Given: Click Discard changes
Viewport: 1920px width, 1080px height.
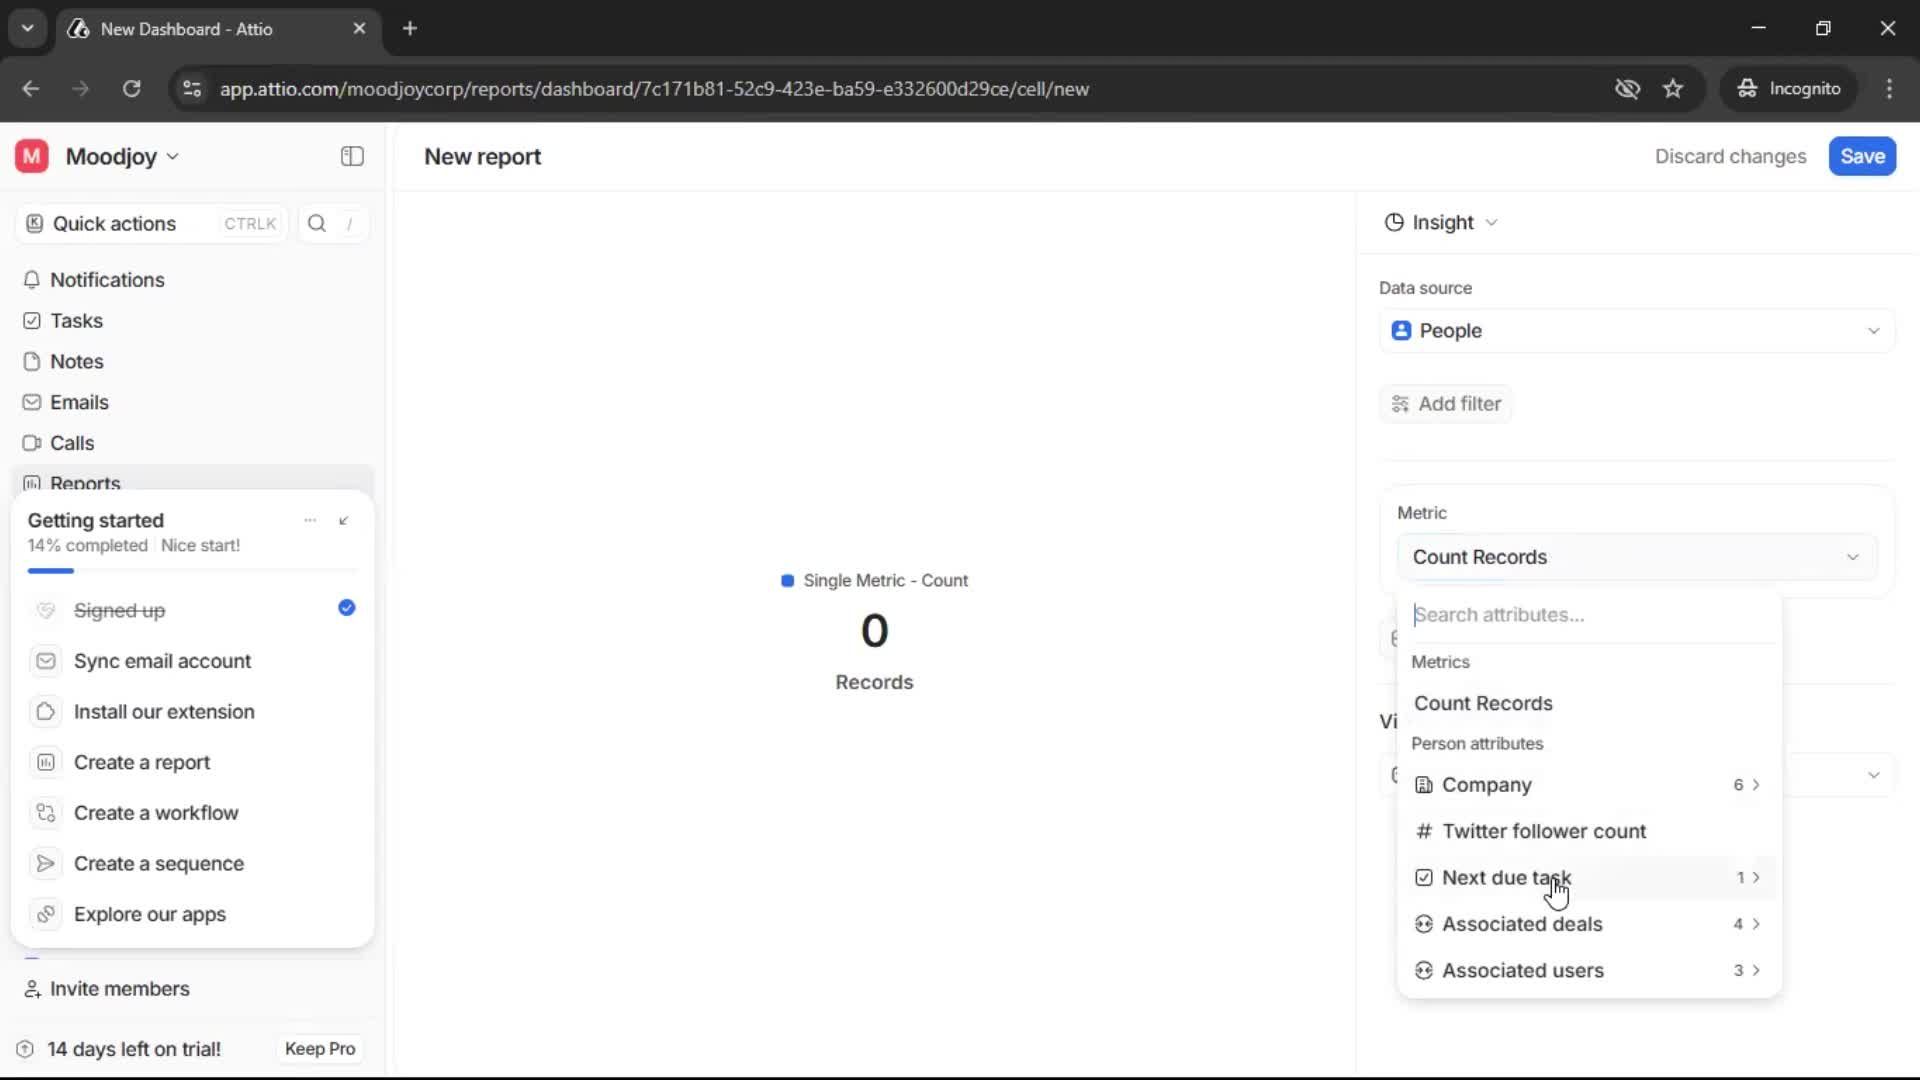Looking at the screenshot, I should (x=1730, y=156).
